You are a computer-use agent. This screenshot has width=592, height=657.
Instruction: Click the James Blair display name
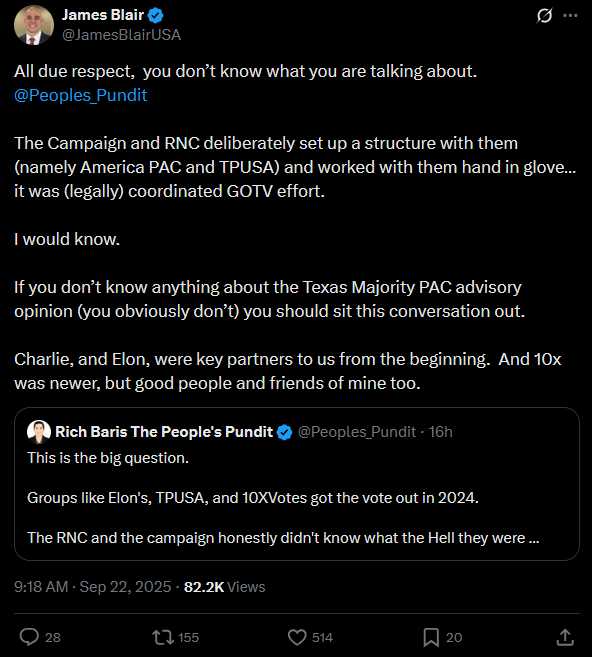pos(103,15)
